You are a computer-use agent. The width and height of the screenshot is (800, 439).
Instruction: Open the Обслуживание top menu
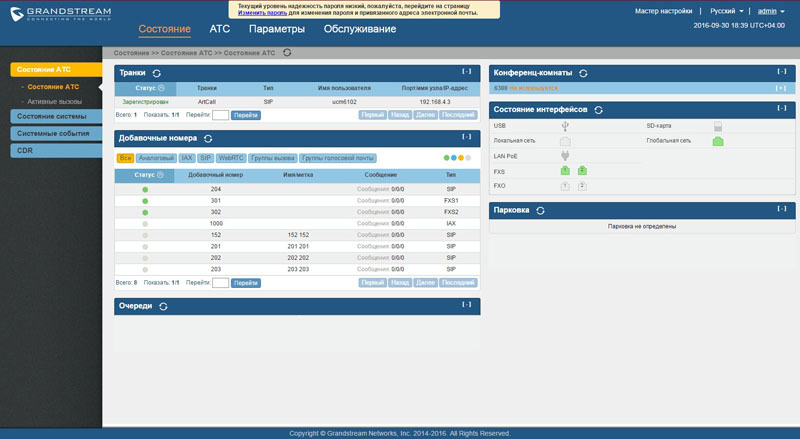pyautogui.click(x=360, y=29)
